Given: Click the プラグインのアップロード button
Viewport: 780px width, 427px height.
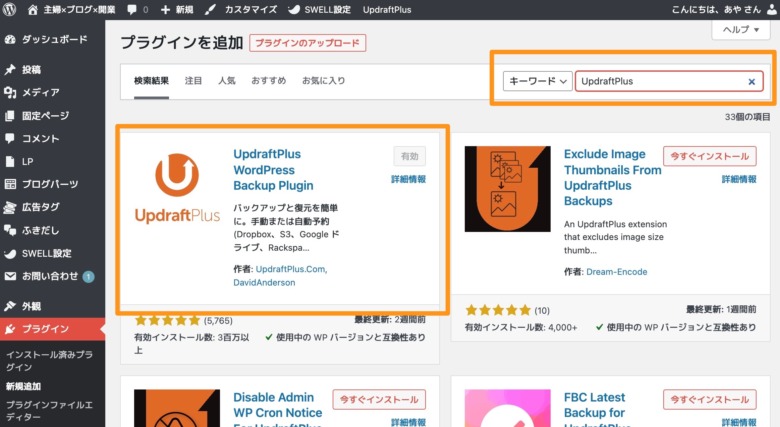Looking at the screenshot, I should 307,43.
